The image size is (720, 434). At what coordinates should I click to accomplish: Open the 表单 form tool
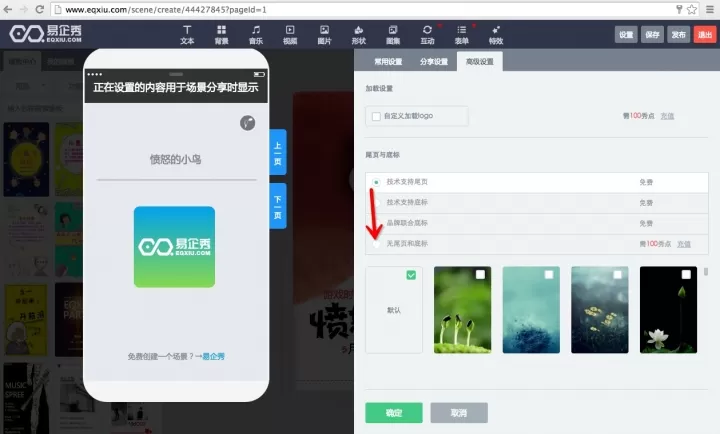point(461,35)
